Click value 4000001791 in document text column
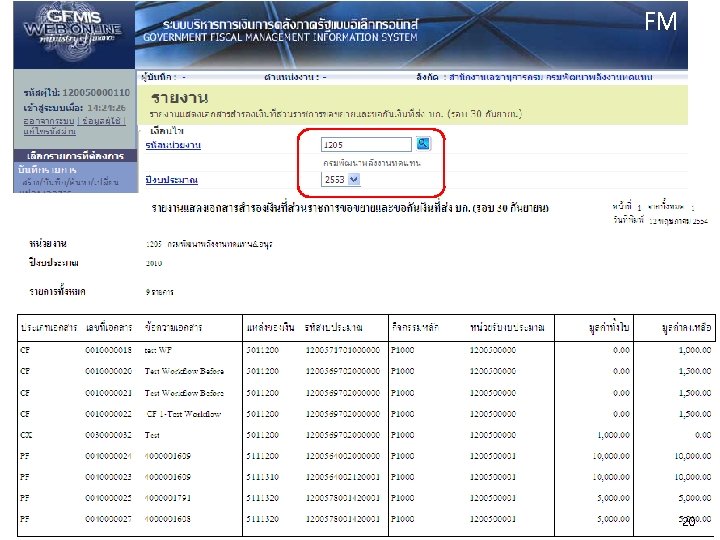Screen dimensions: 720x540 point(167,498)
